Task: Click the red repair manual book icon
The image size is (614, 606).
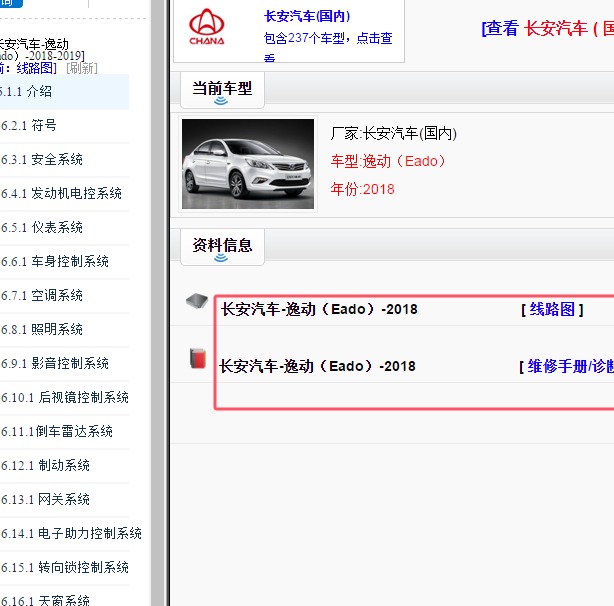Action: coord(198,358)
